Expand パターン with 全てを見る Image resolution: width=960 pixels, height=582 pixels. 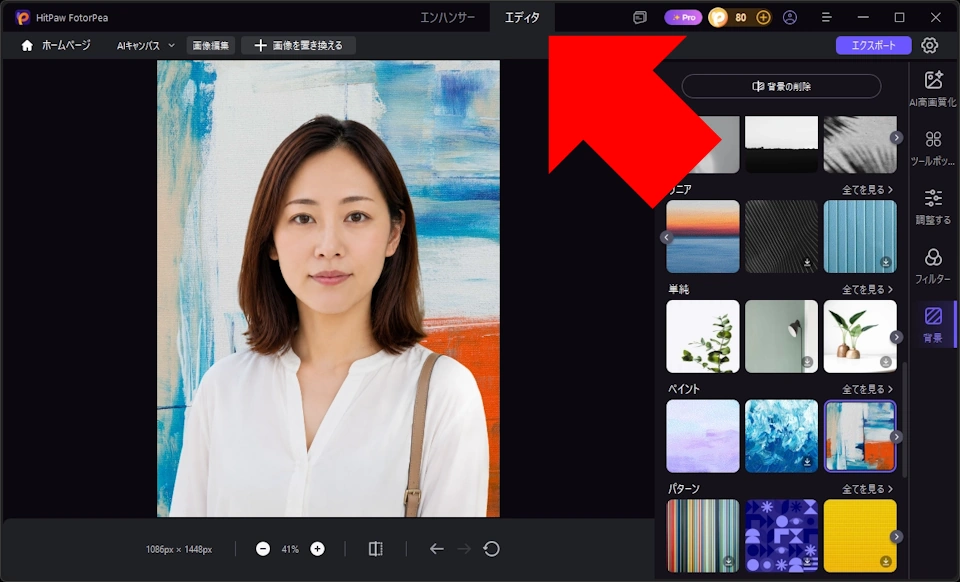[x=867, y=489]
